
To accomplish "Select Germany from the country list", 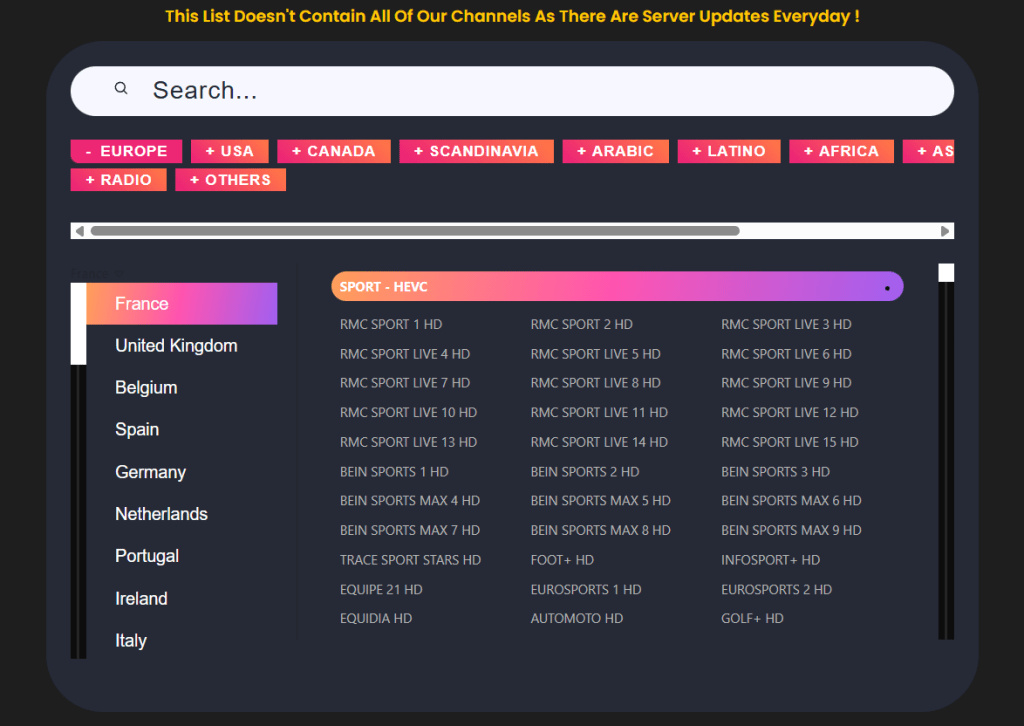I will tap(150, 471).
